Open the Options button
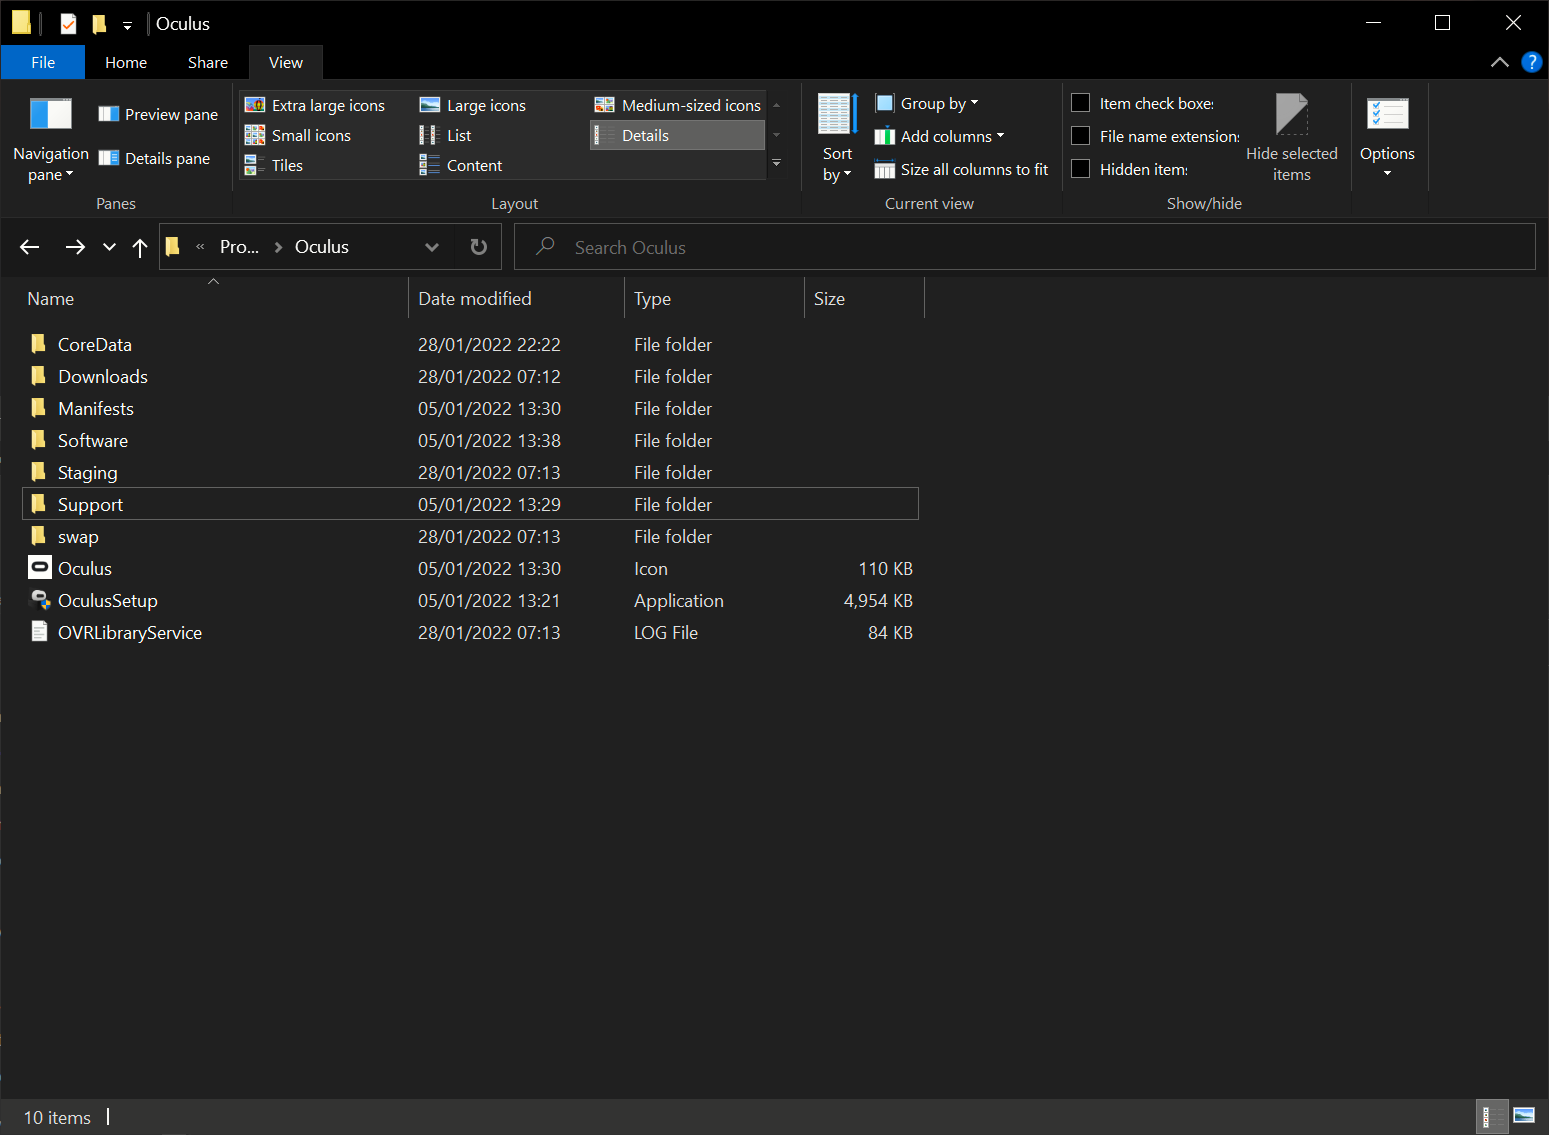 1387,138
